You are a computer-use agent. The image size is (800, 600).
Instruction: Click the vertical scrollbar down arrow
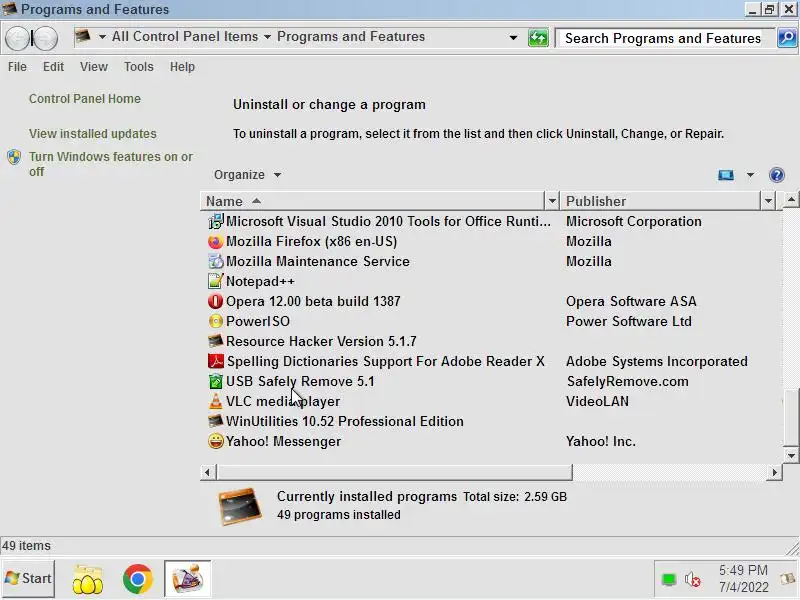791,455
